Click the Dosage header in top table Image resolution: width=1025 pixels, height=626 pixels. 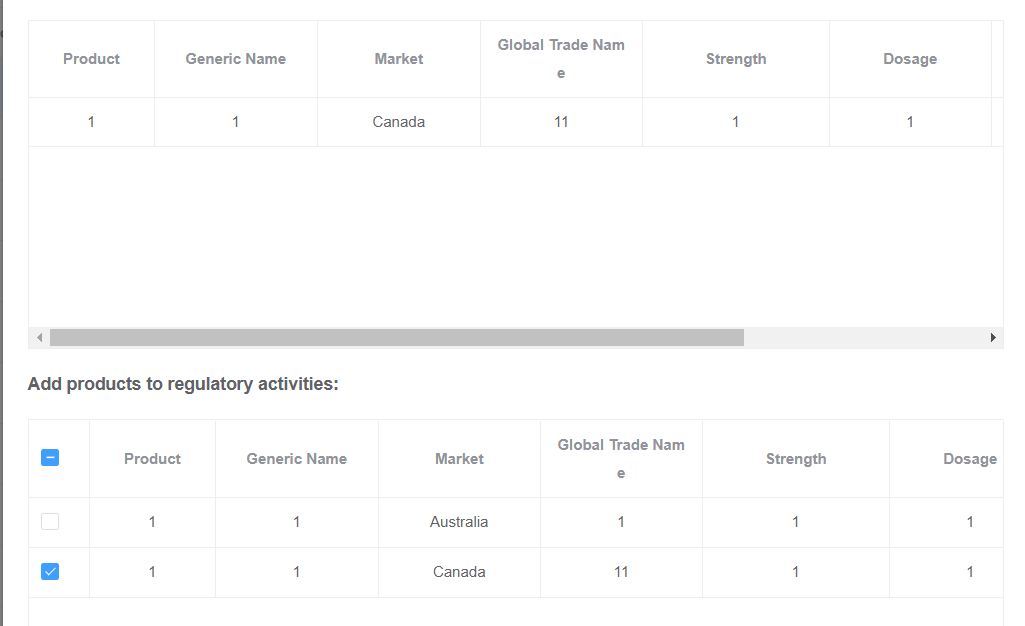point(910,59)
